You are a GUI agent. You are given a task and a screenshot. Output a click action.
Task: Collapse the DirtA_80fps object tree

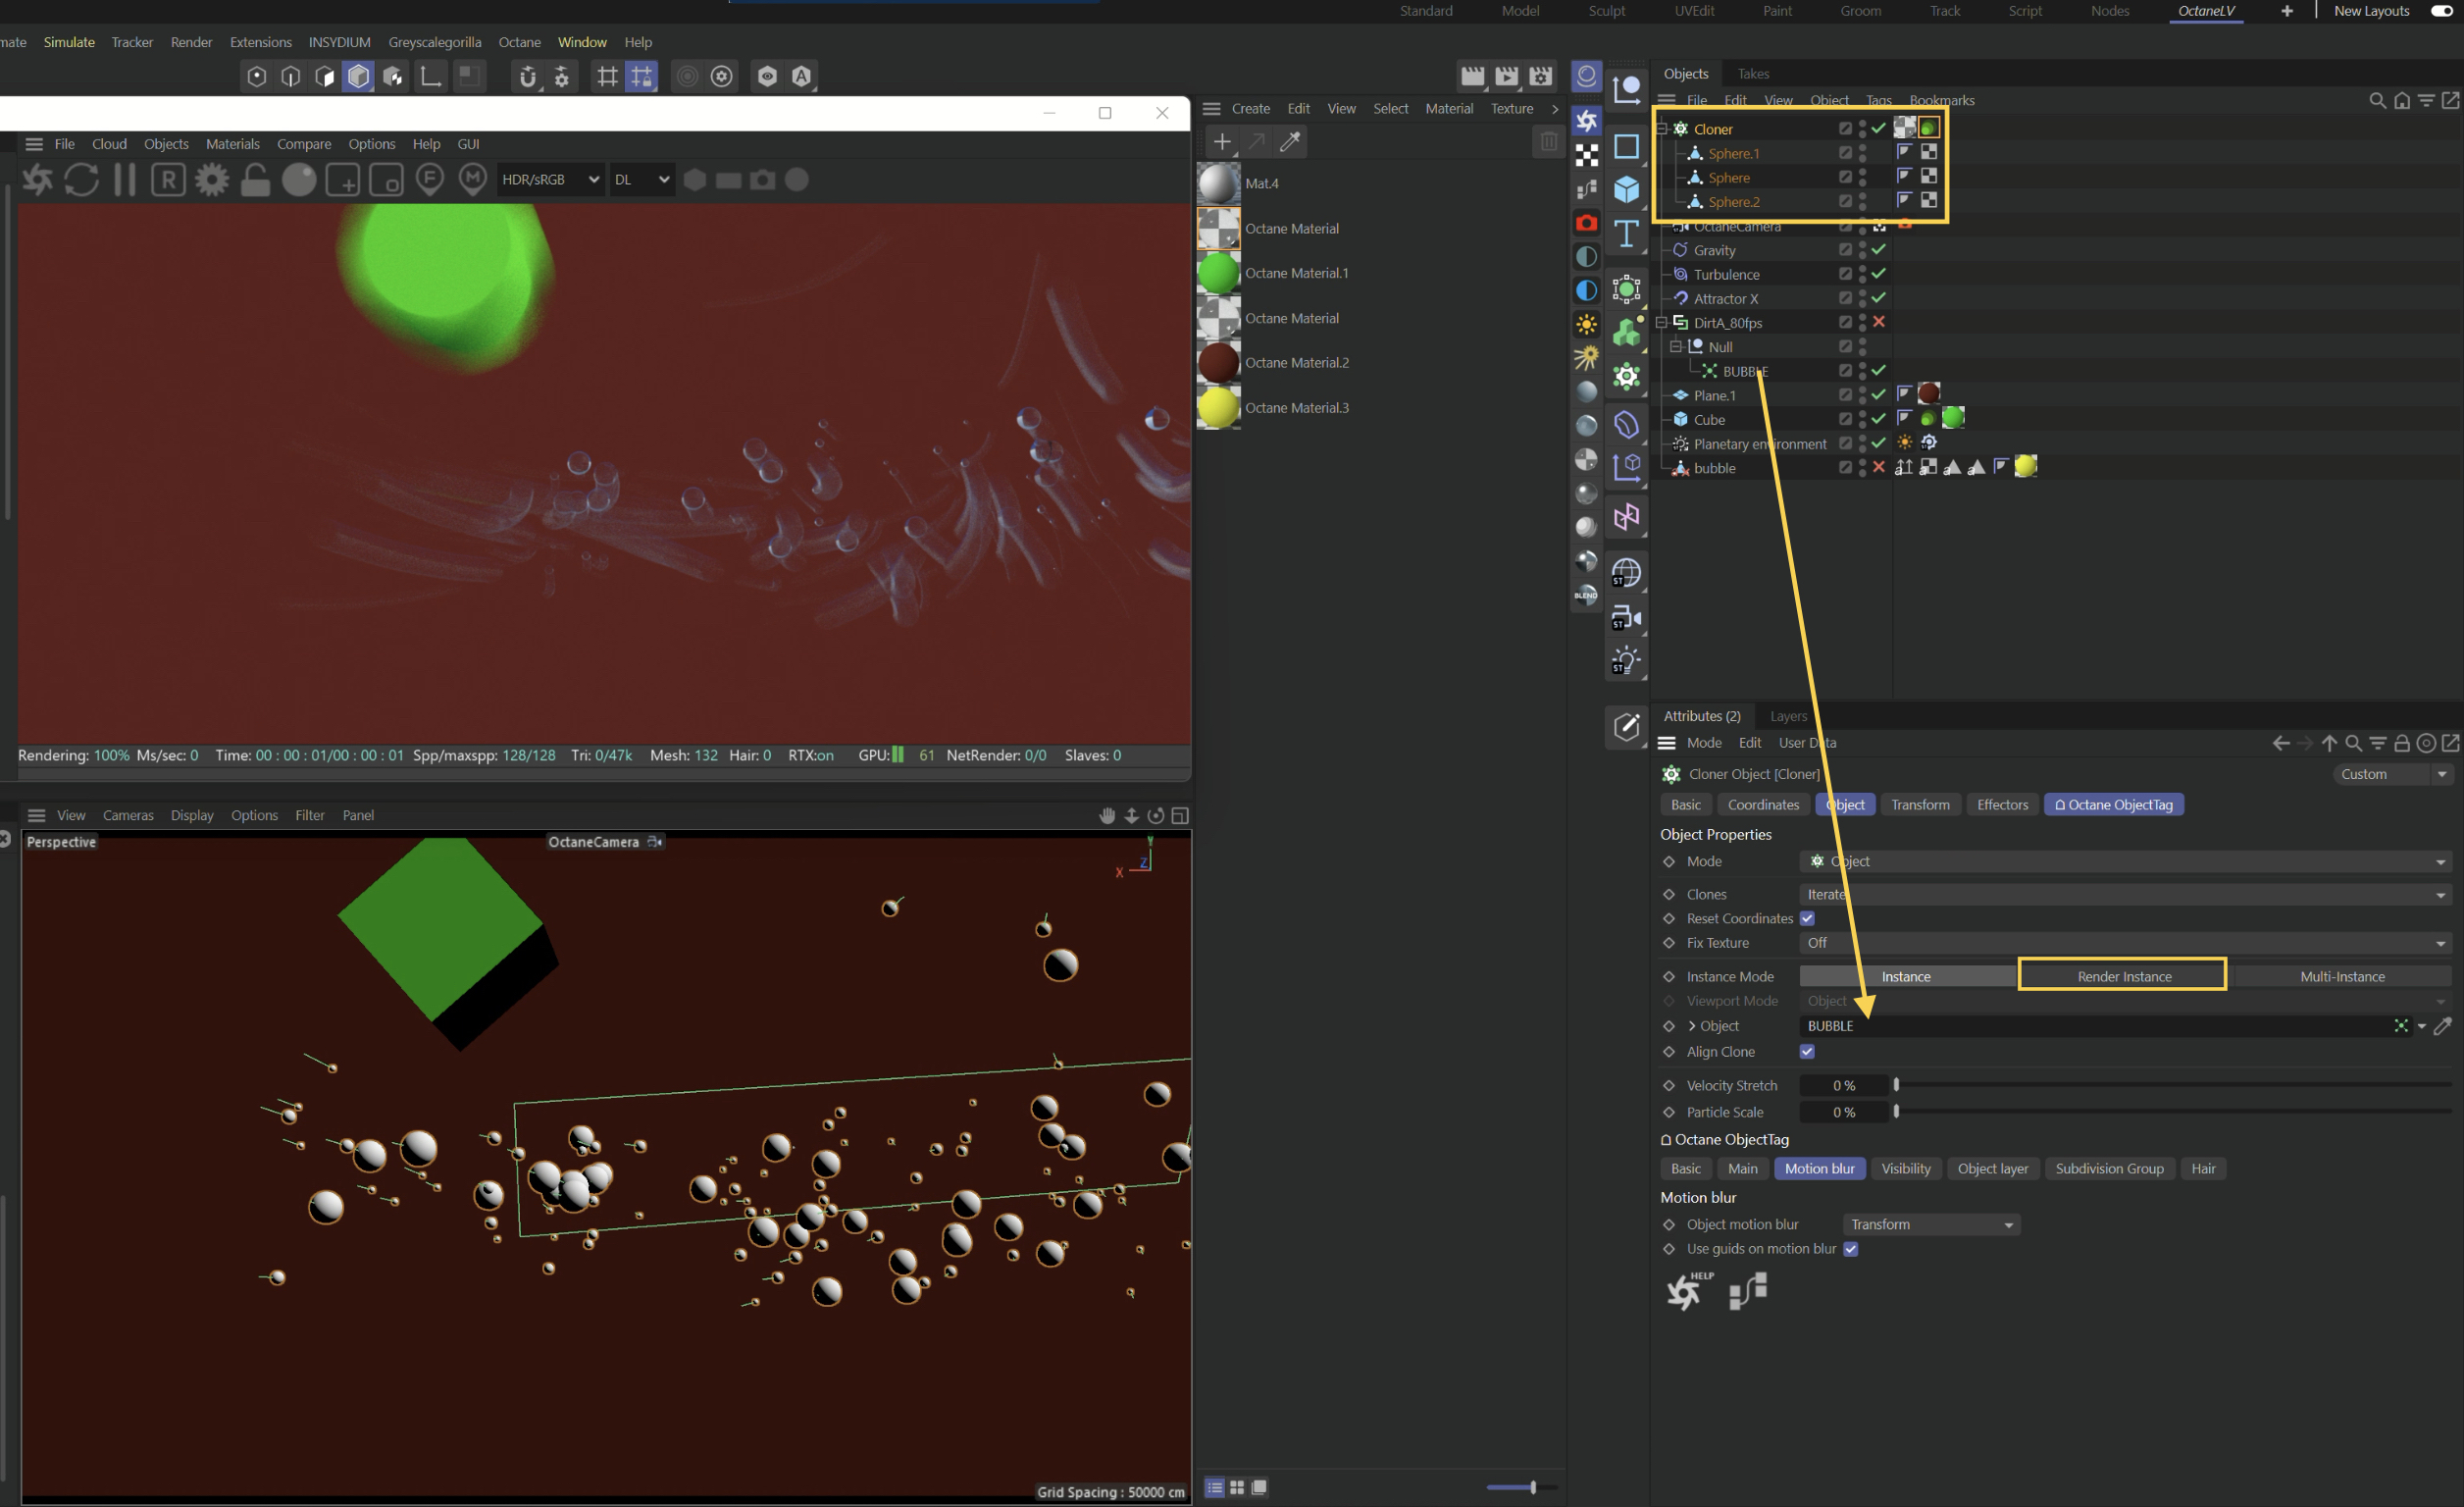pyautogui.click(x=1662, y=322)
